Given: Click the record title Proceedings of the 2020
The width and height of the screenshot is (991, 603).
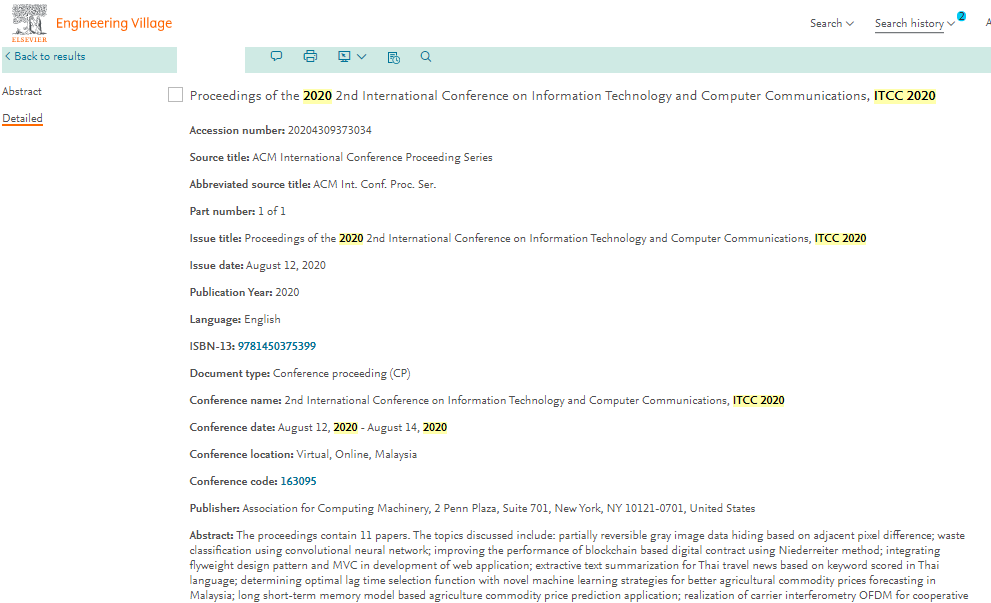Looking at the screenshot, I should pyautogui.click(x=562, y=95).
